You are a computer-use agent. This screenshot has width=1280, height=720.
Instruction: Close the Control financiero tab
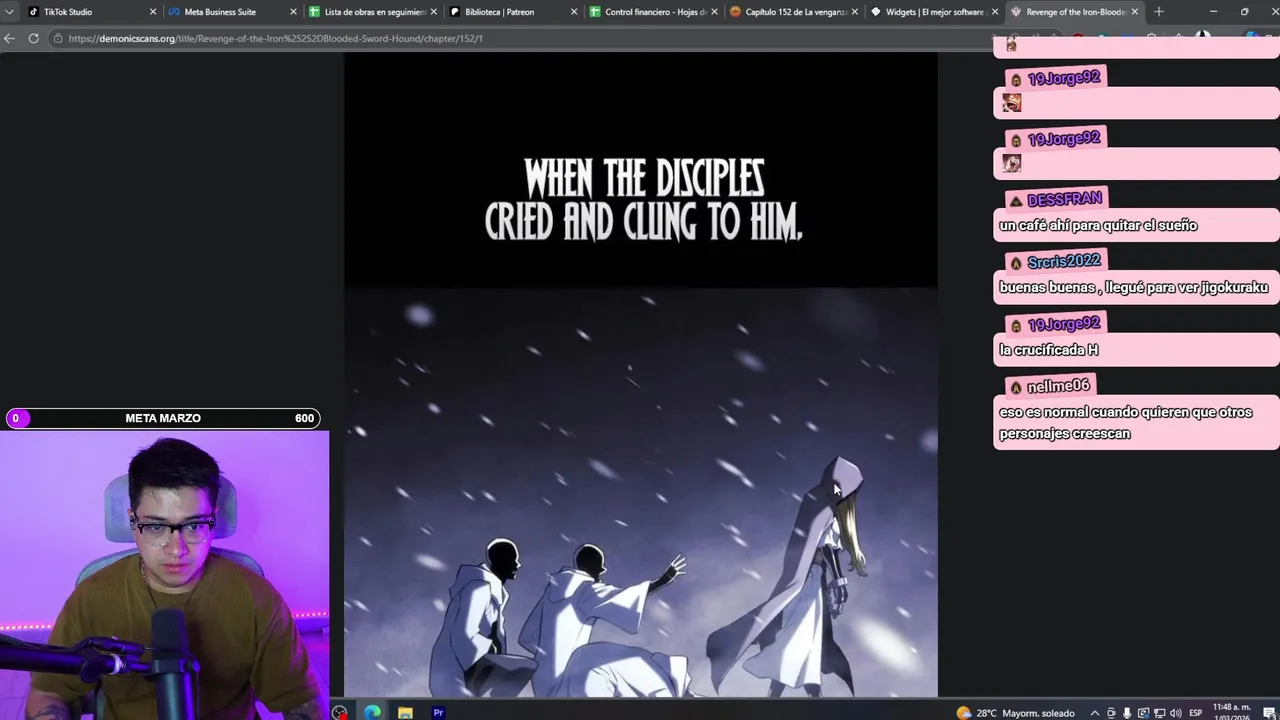coord(714,12)
